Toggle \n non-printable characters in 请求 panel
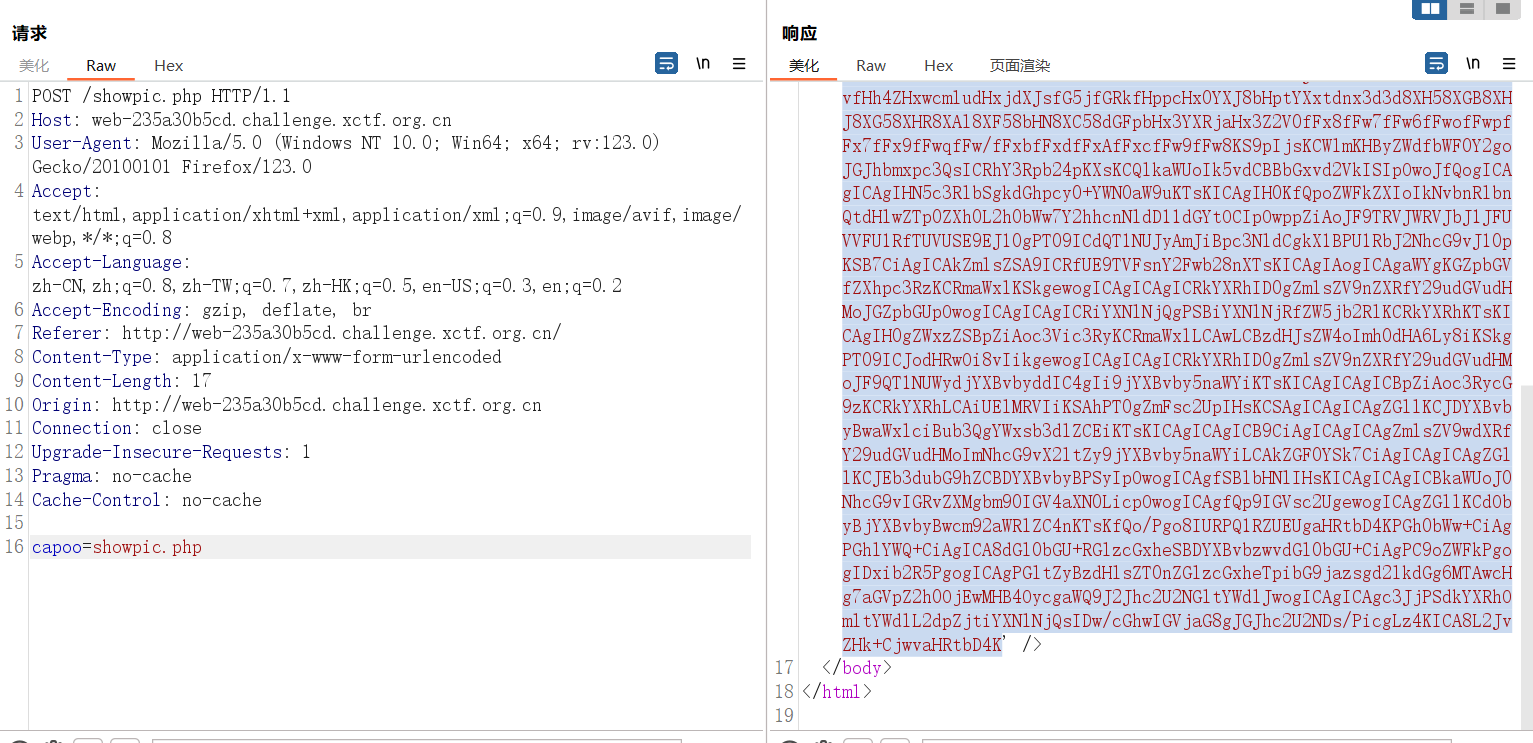This screenshot has width=1533, height=743. [703, 64]
